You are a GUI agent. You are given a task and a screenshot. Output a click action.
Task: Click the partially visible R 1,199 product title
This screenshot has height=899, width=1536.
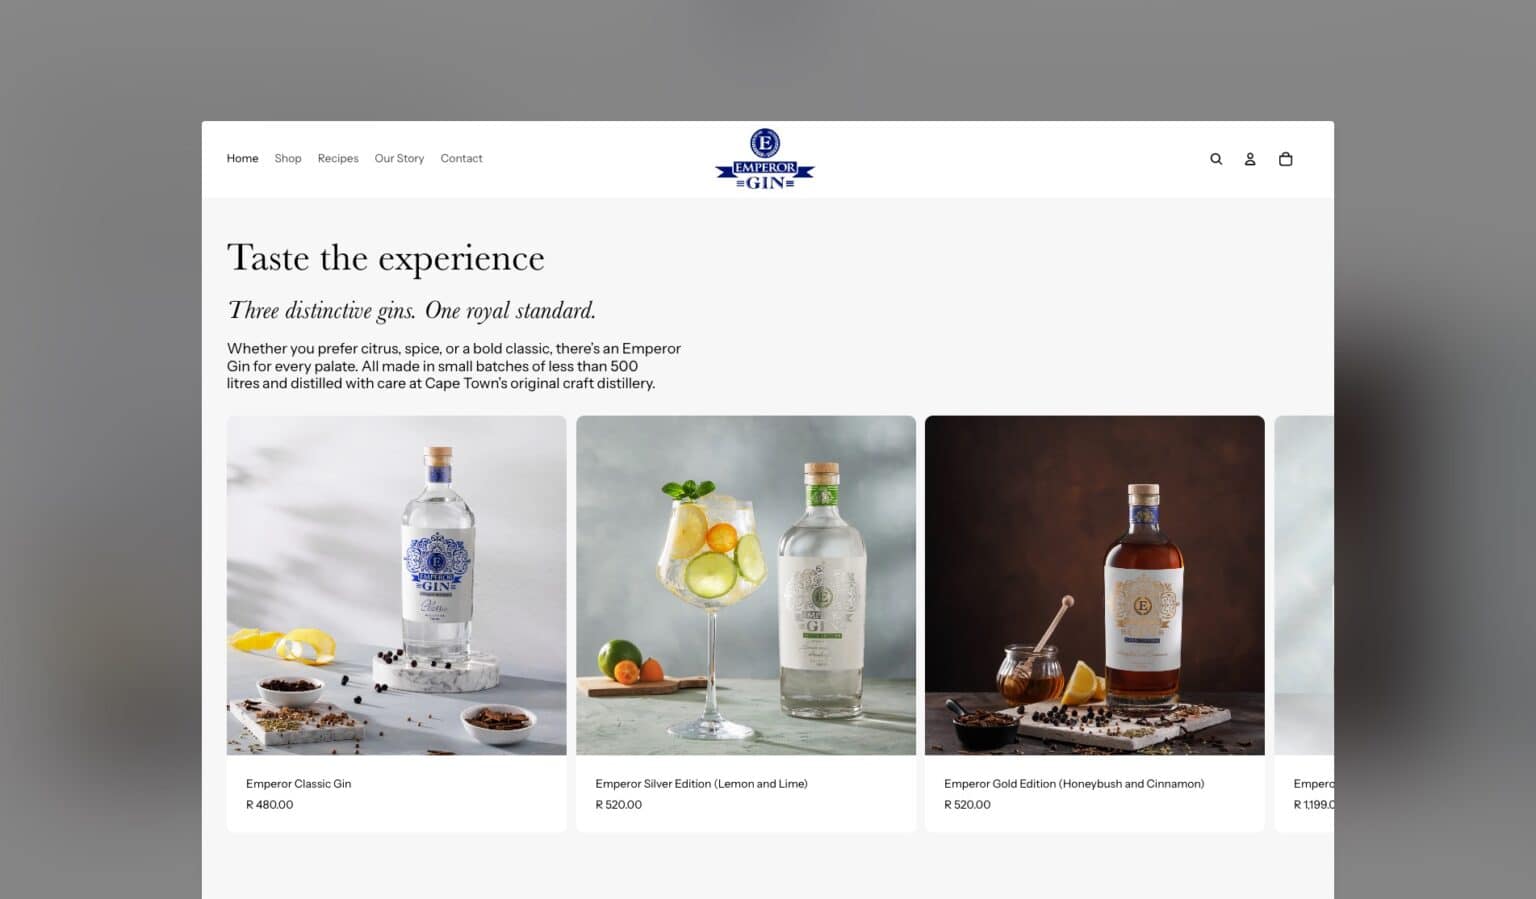1313,784
